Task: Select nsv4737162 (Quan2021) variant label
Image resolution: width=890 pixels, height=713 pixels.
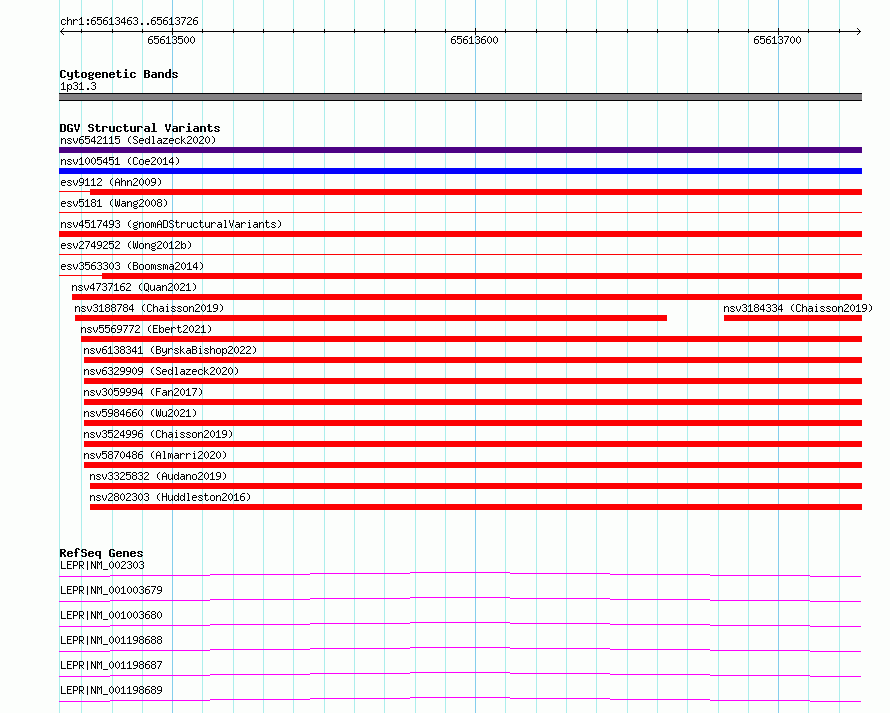Action: point(134,287)
